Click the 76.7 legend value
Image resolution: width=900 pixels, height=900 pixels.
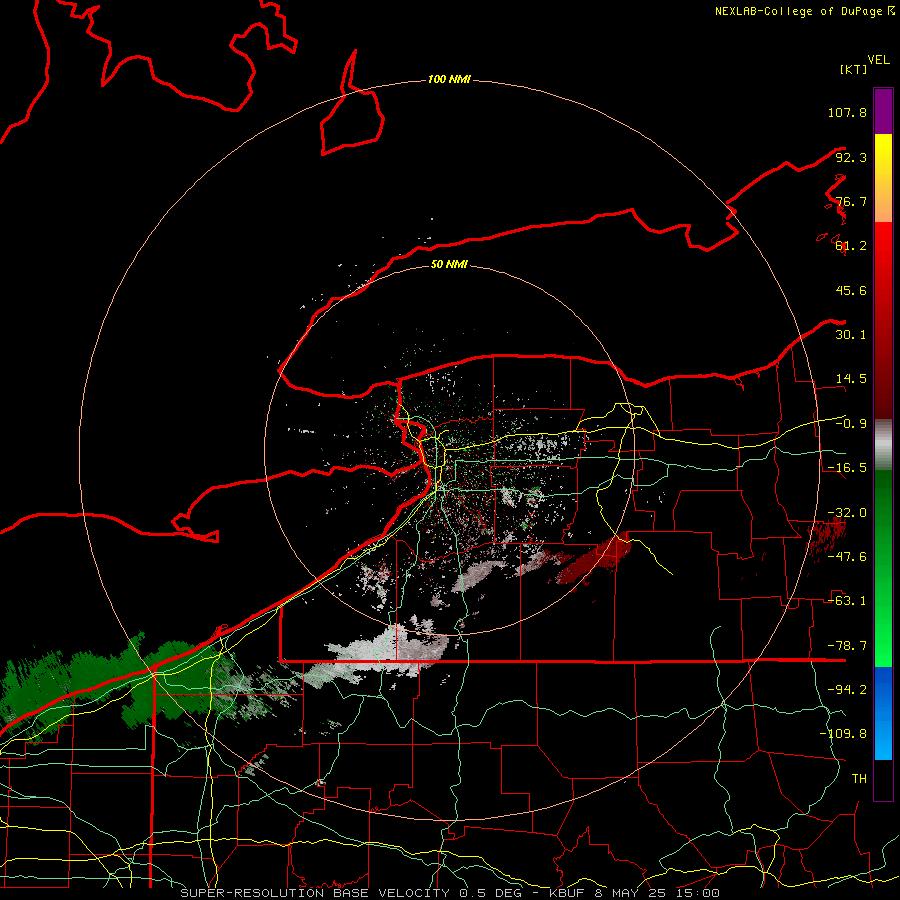pyautogui.click(x=851, y=201)
